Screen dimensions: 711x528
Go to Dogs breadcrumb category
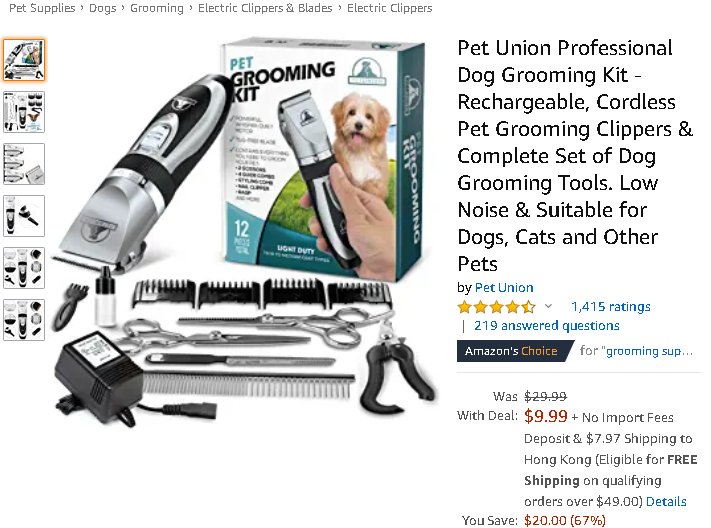102,8
